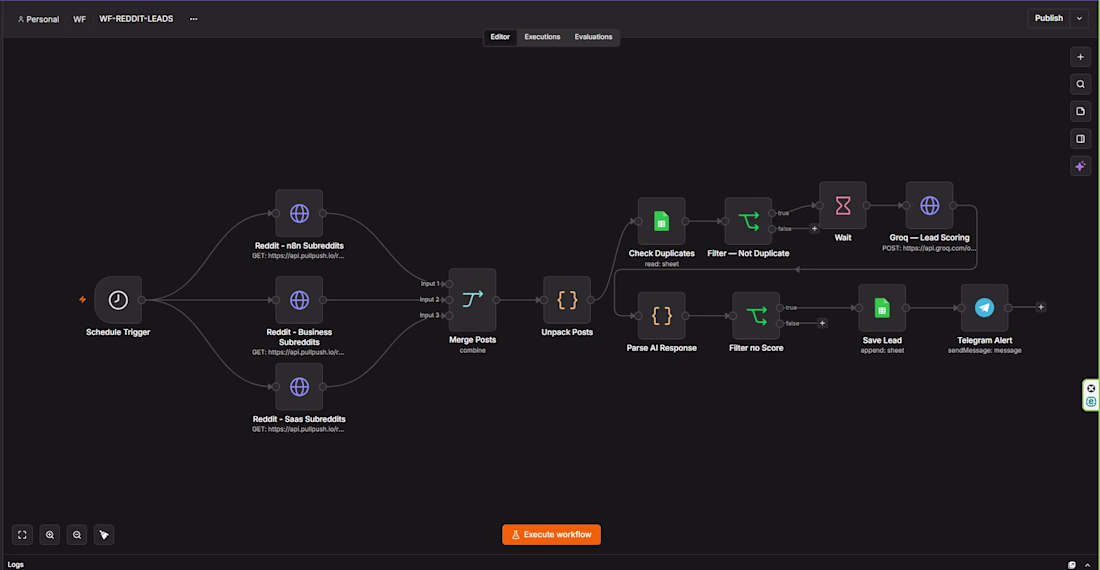The width and height of the screenshot is (1100, 570).
Task: Select the Schedule Trigger clock node
Action: [118, 299]
